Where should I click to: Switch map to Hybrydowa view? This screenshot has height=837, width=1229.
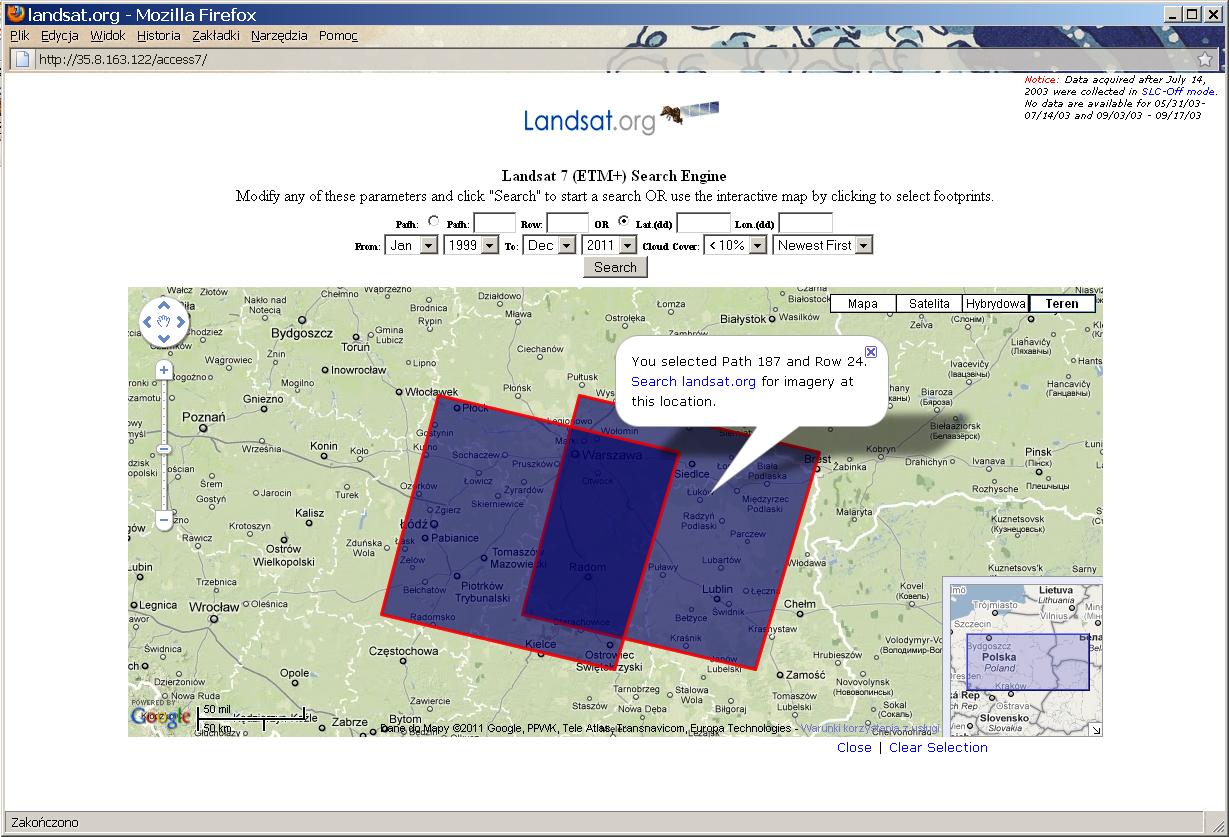pos(995,304)
